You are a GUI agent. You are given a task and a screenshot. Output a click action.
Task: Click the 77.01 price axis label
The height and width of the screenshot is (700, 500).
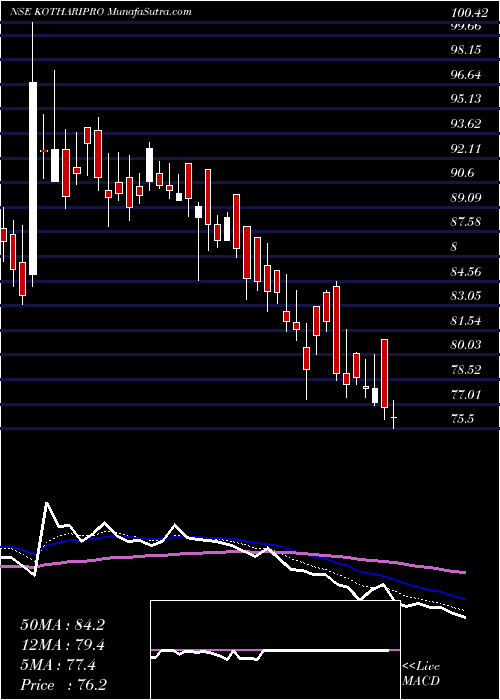(468, 395)
